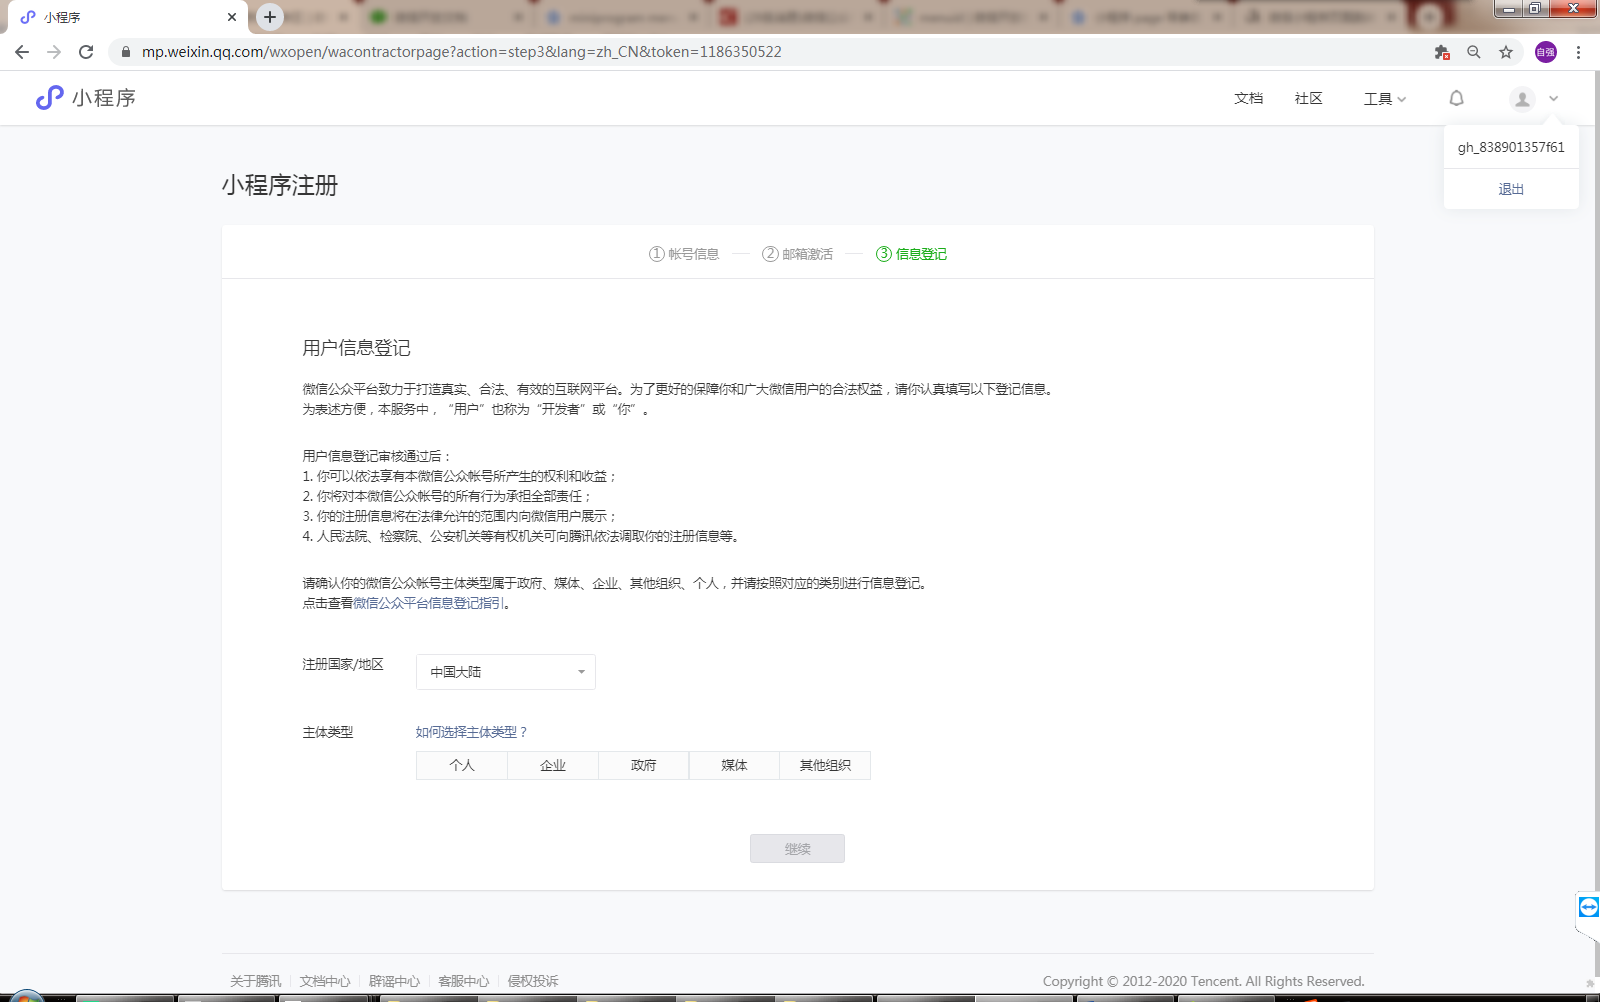Open 微信公众平台信息登记指引 link
Screen dimensions: 1600x1002
tap(428, 603)
